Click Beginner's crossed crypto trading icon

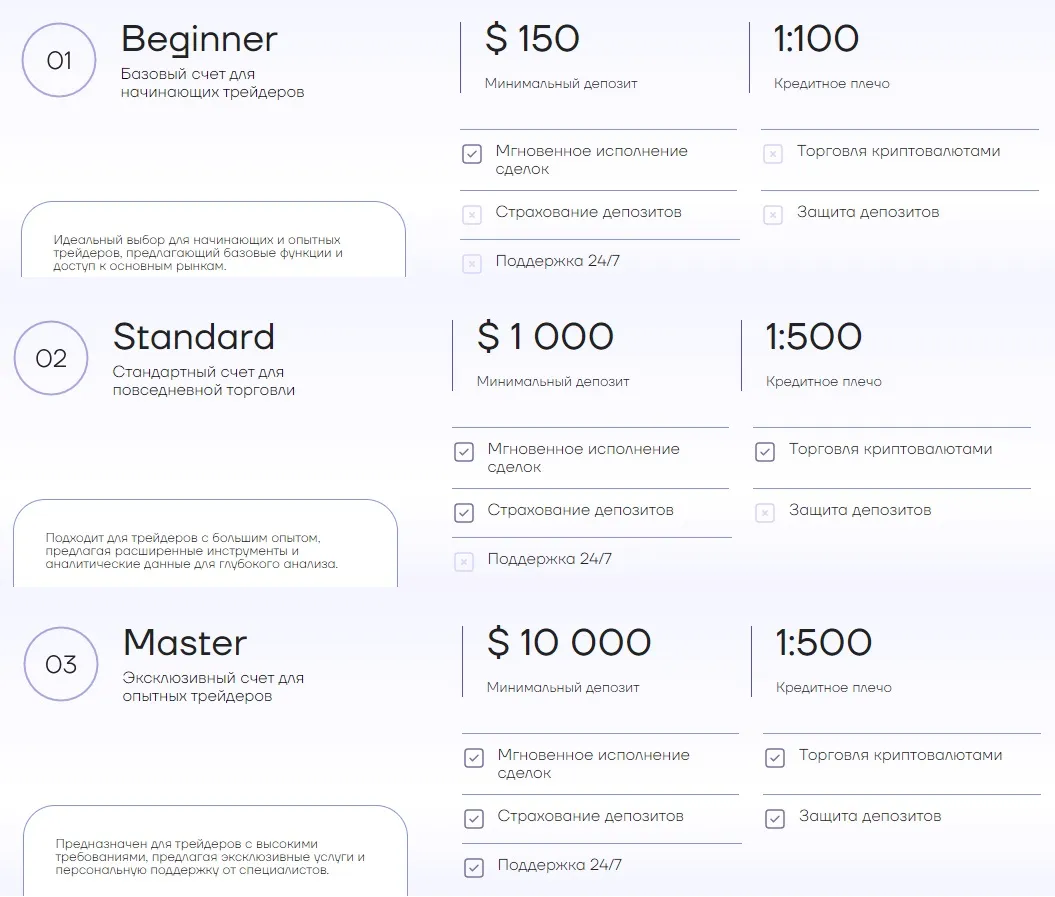click(x=773, y=154)
